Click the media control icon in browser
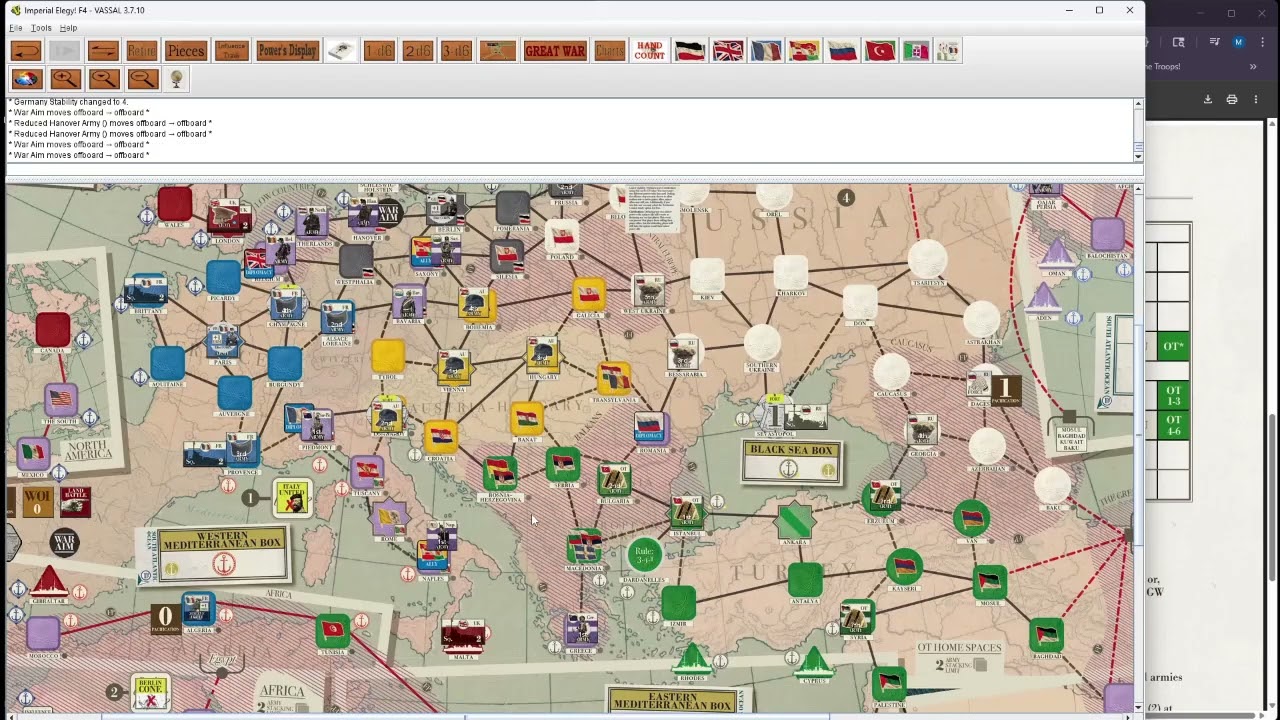Viewport: 1280px width, 720px height. (x=1214, y=42)
